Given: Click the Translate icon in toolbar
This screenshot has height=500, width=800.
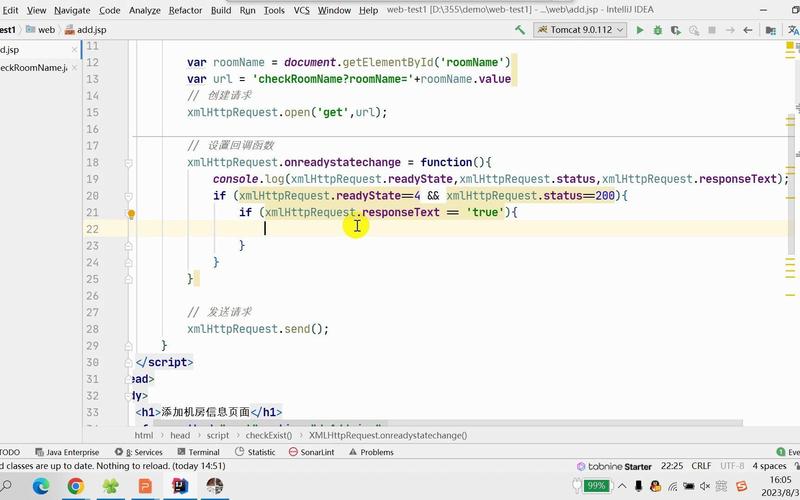Looking at the screenshot, I should 793,30.
